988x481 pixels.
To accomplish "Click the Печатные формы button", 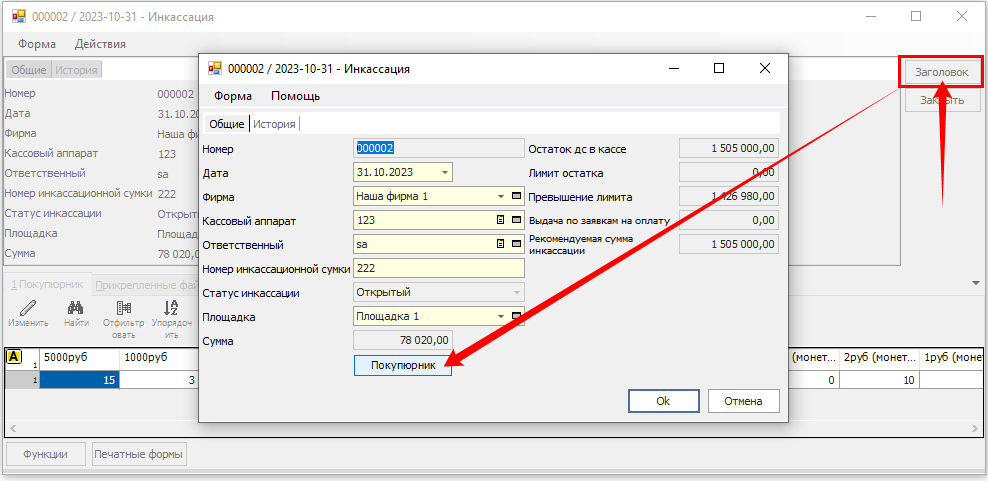I will (x=139, y=454).
